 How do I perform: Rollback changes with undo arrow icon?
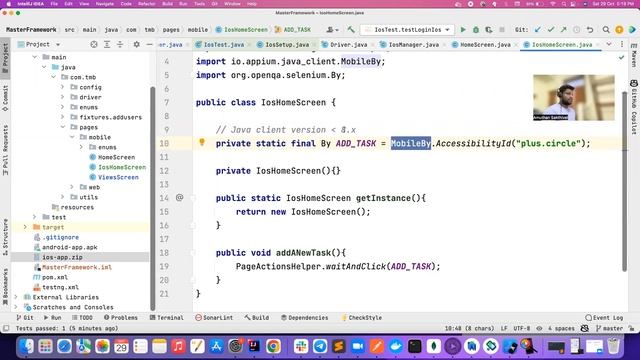coord(590,30)
